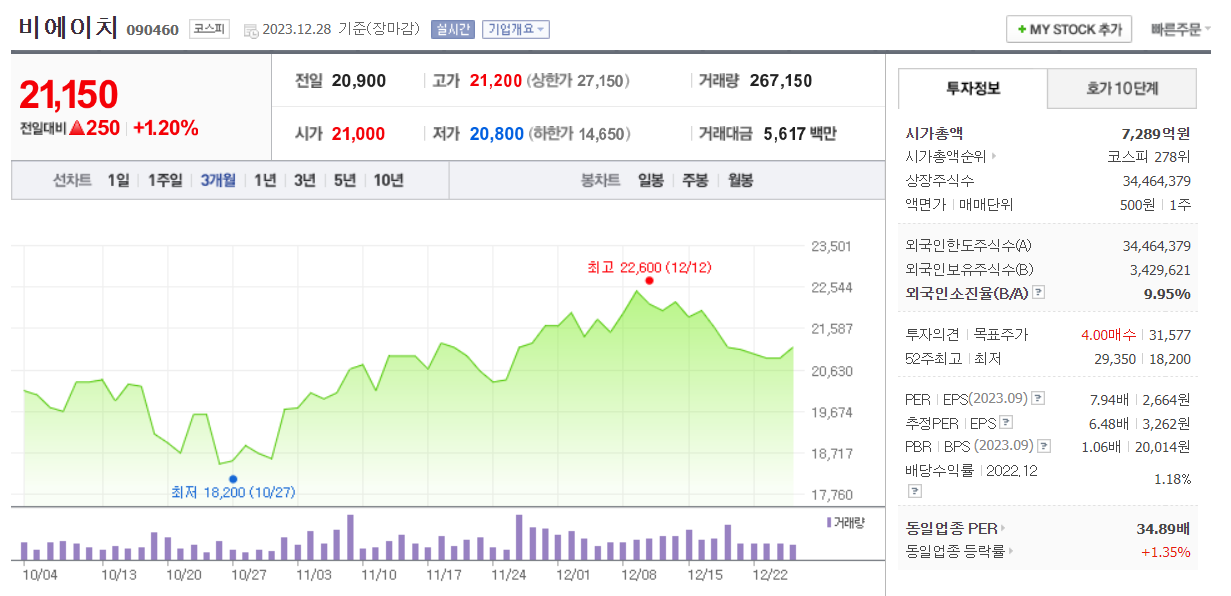Click the 코스피 market badge

click(x=210, y=30)
